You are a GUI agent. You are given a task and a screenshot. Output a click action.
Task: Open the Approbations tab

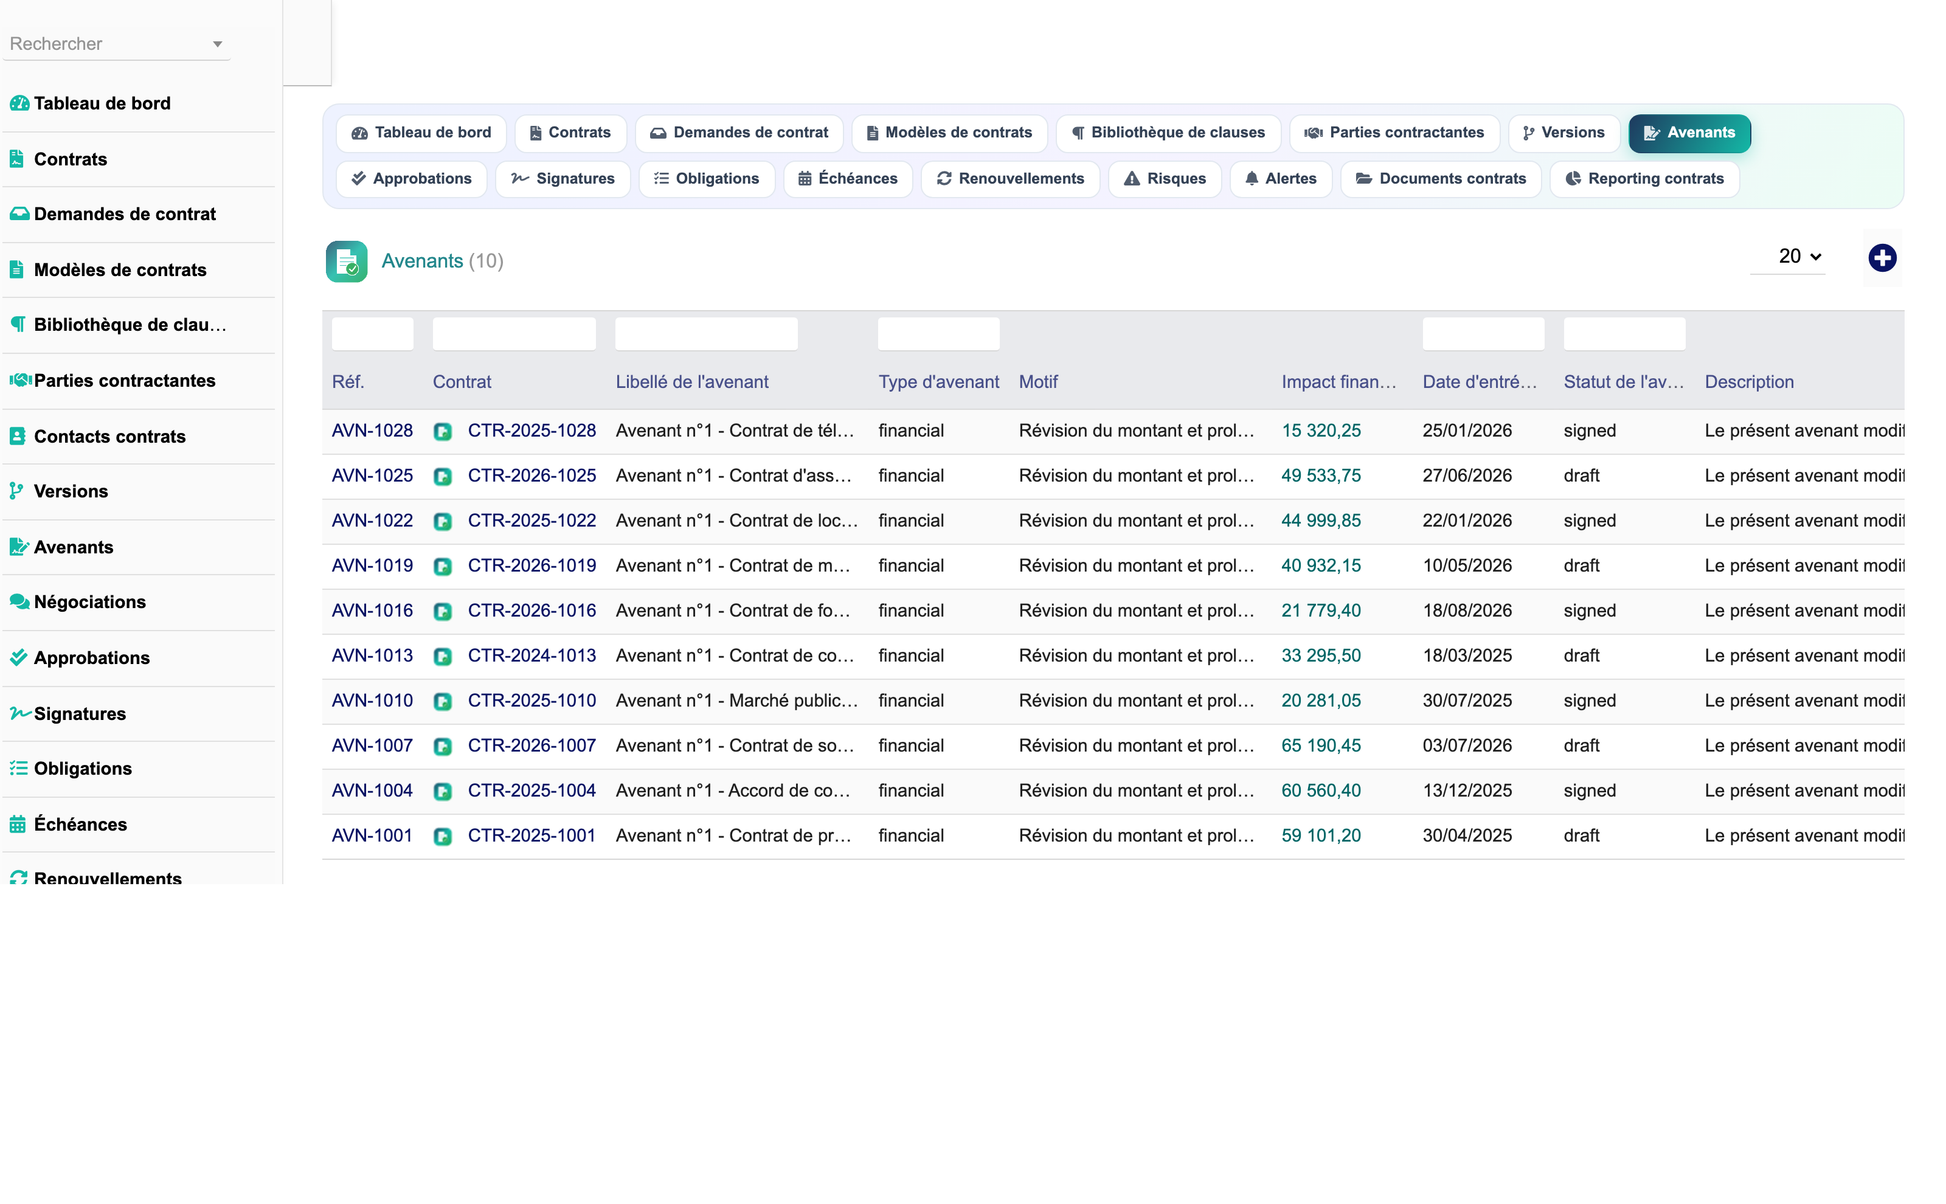pos(411,179)
